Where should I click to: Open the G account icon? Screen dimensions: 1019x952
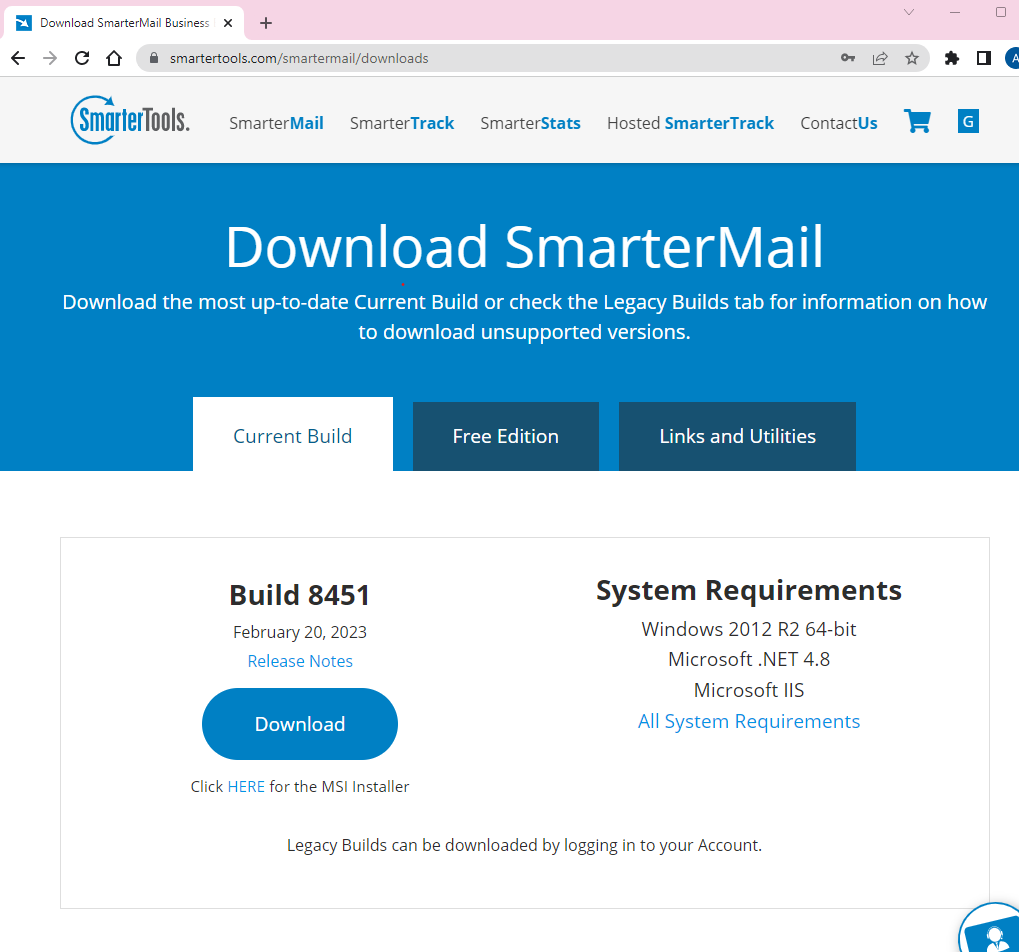967,122
